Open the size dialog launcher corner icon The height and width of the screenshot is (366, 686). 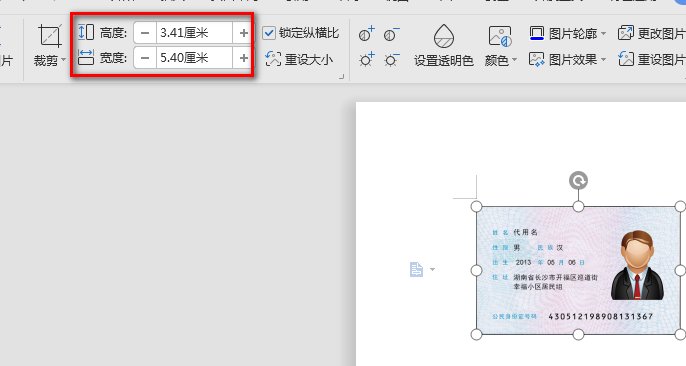341,77
